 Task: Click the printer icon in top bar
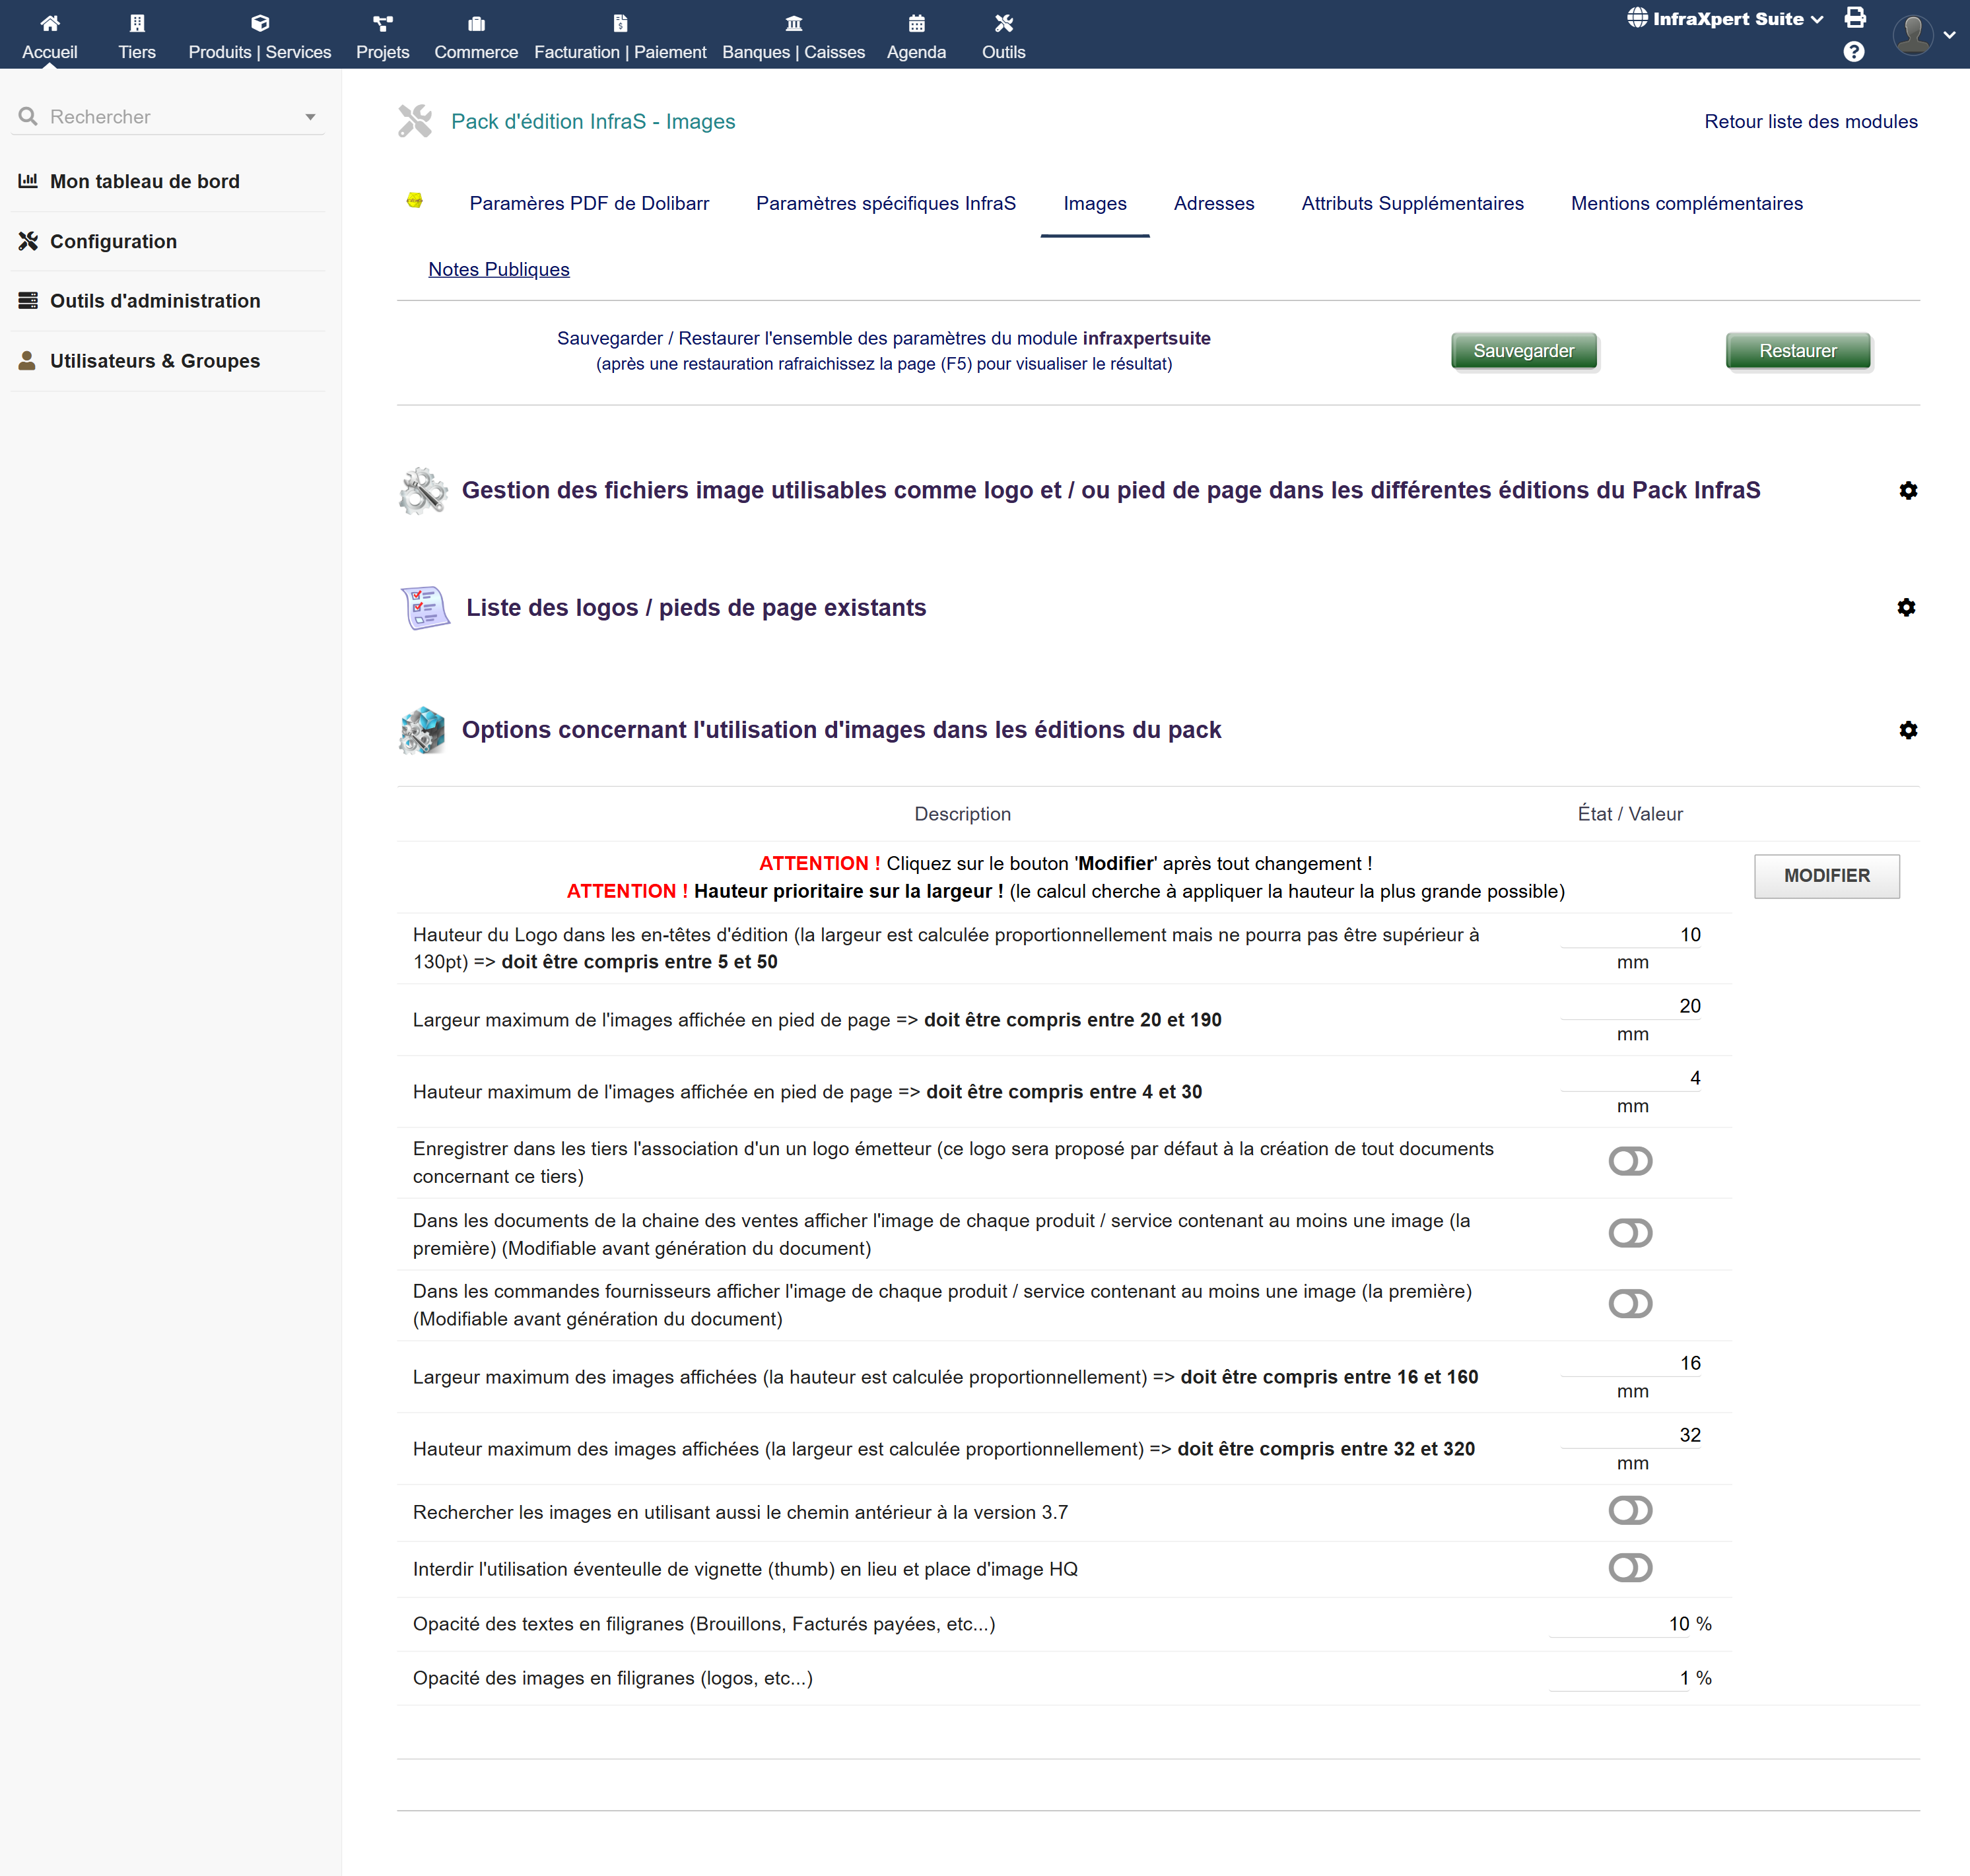1855,17
